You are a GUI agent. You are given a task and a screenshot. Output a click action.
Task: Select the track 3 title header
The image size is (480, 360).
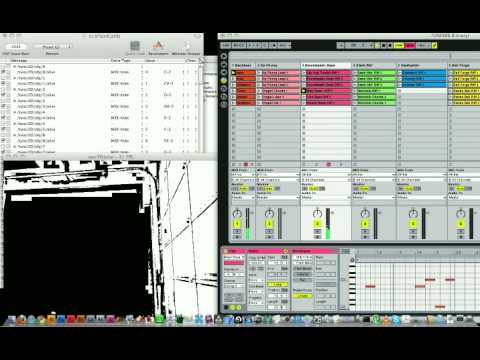tap(326, 65)
